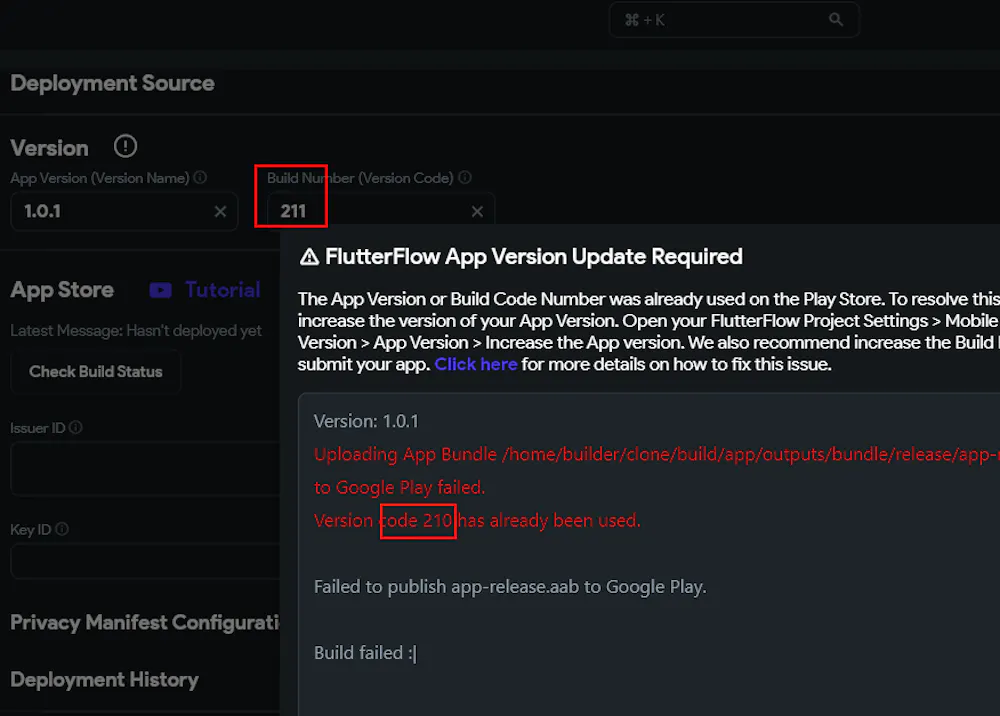Open the Click here troubleshooting link
This screenshot has width=1000, height=716.
[x=476, y=364]
